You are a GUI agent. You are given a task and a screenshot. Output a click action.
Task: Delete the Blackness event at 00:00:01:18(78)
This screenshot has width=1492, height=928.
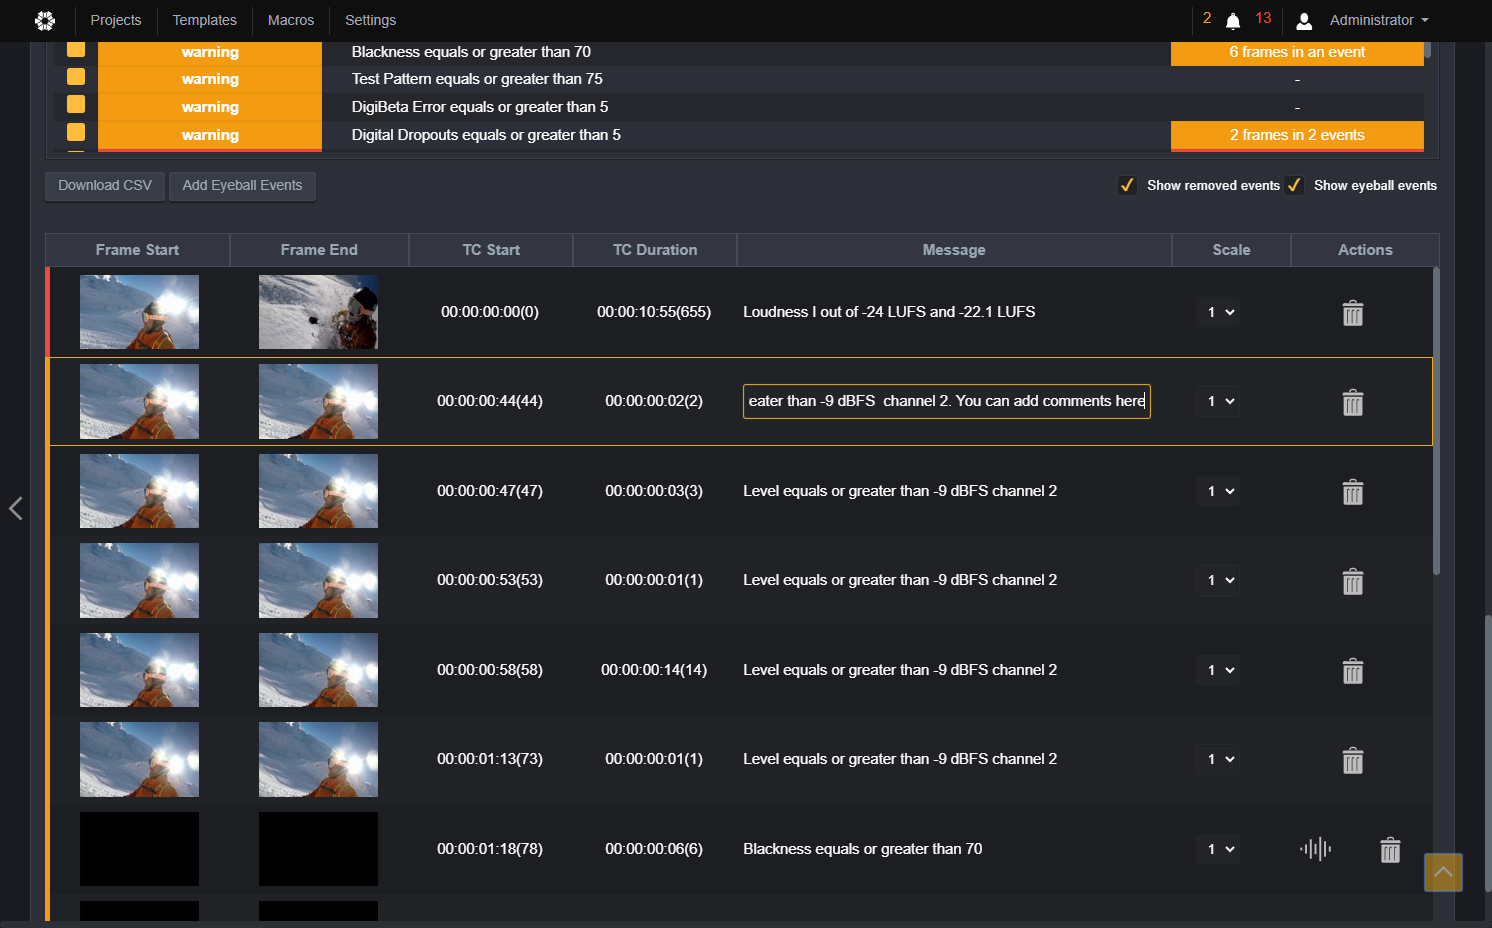(x=1390, y=850)
